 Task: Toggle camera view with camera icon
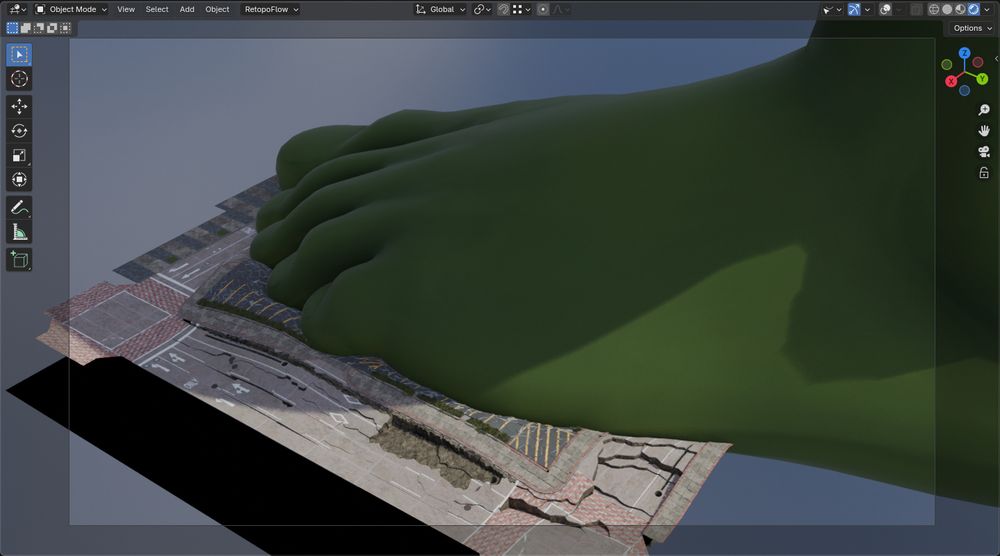(x=984, y=152)
